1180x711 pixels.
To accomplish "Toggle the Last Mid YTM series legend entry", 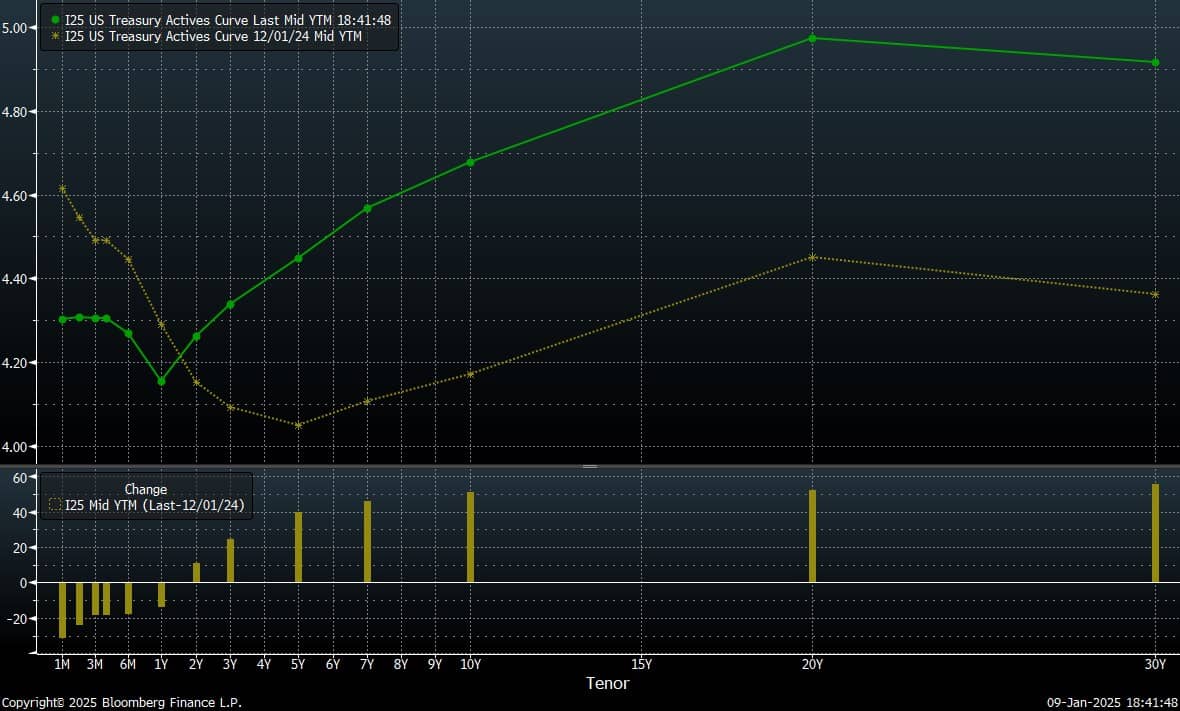I will (x=227, y=20).
